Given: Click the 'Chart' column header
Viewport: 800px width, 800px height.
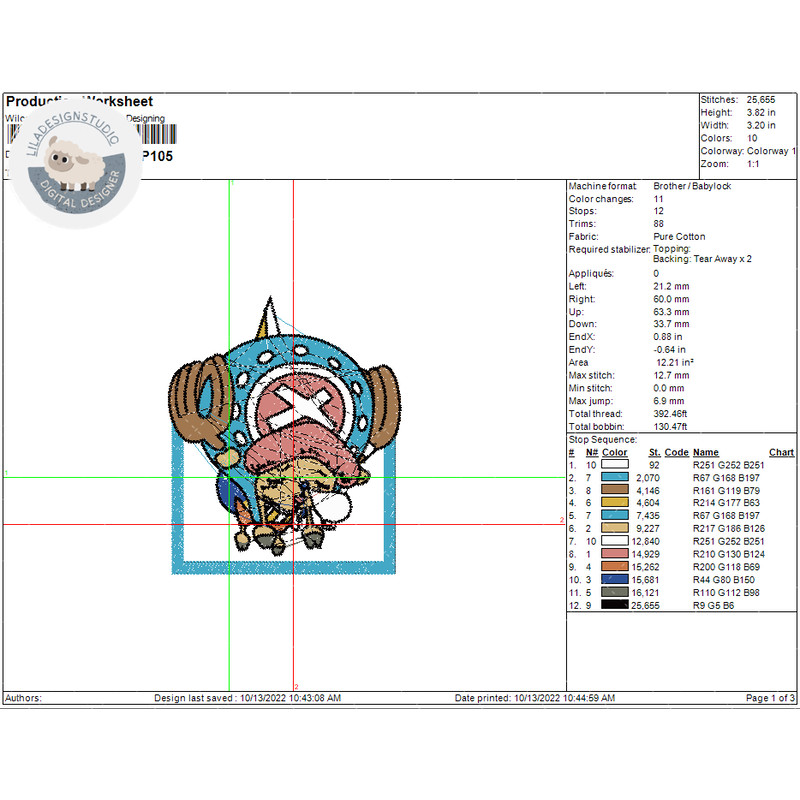Looking at the screenshot, I should (781, 453).
